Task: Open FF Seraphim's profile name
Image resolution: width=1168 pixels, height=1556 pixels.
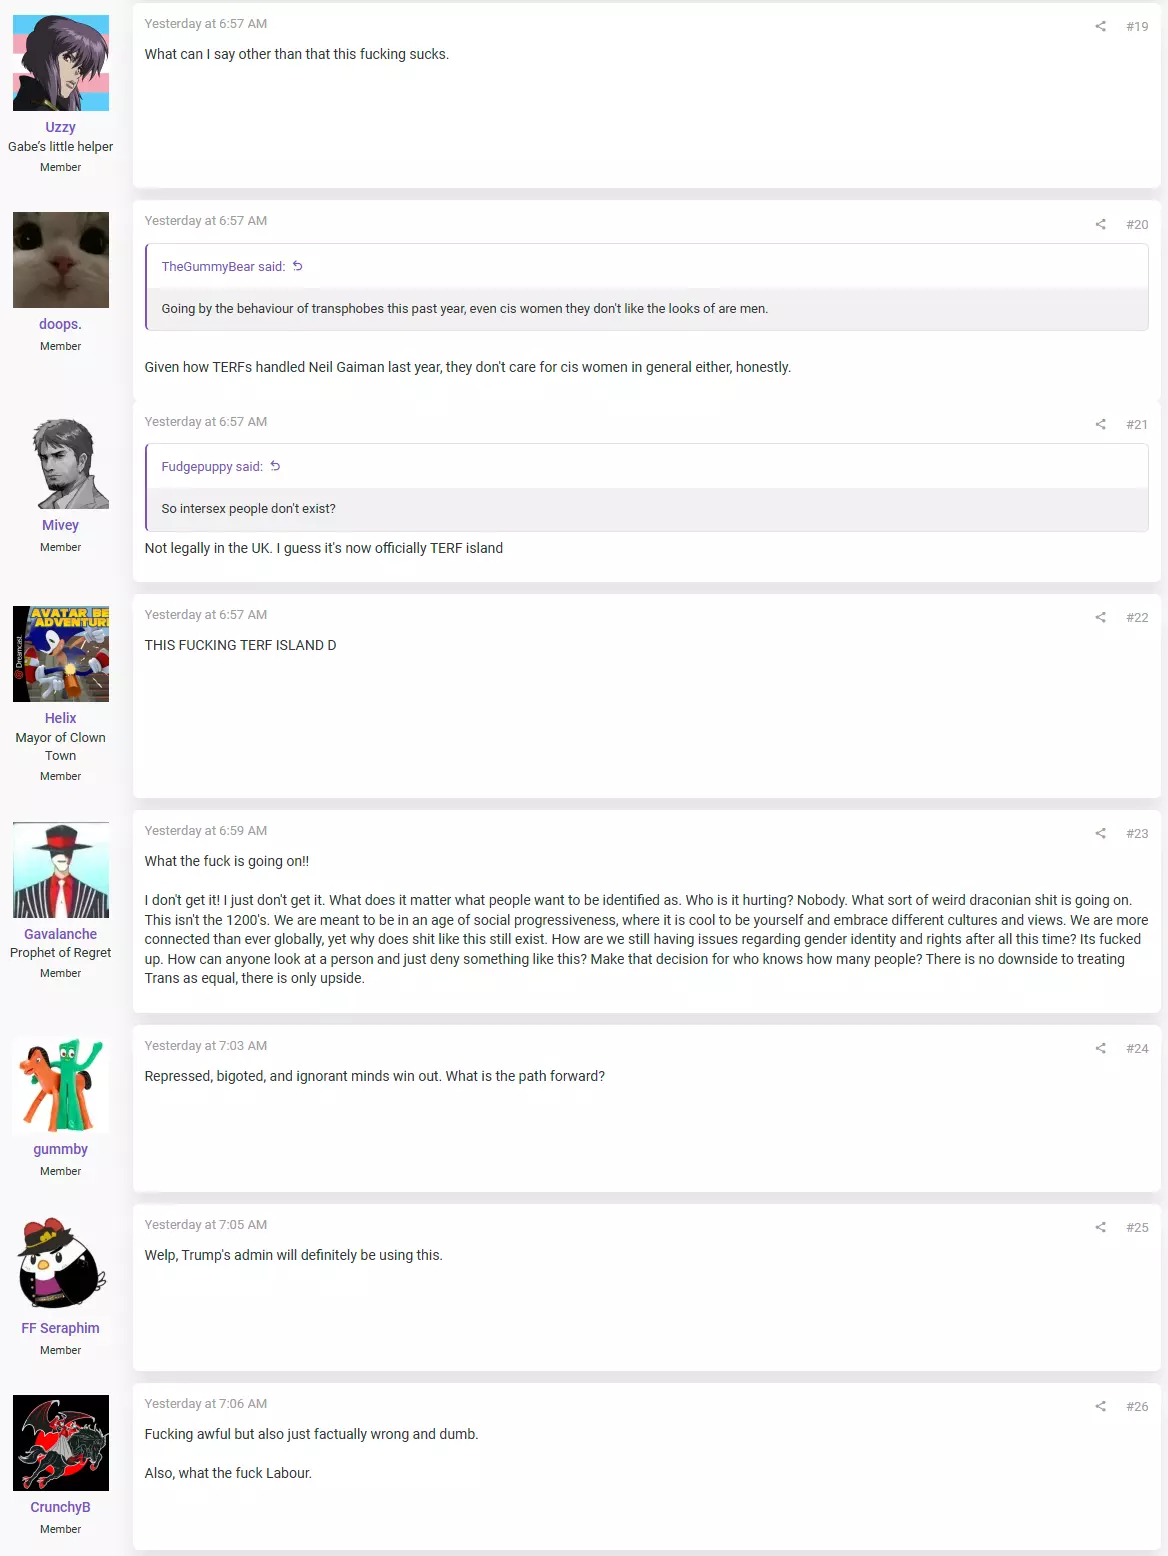Action: tap(60, 1328)
